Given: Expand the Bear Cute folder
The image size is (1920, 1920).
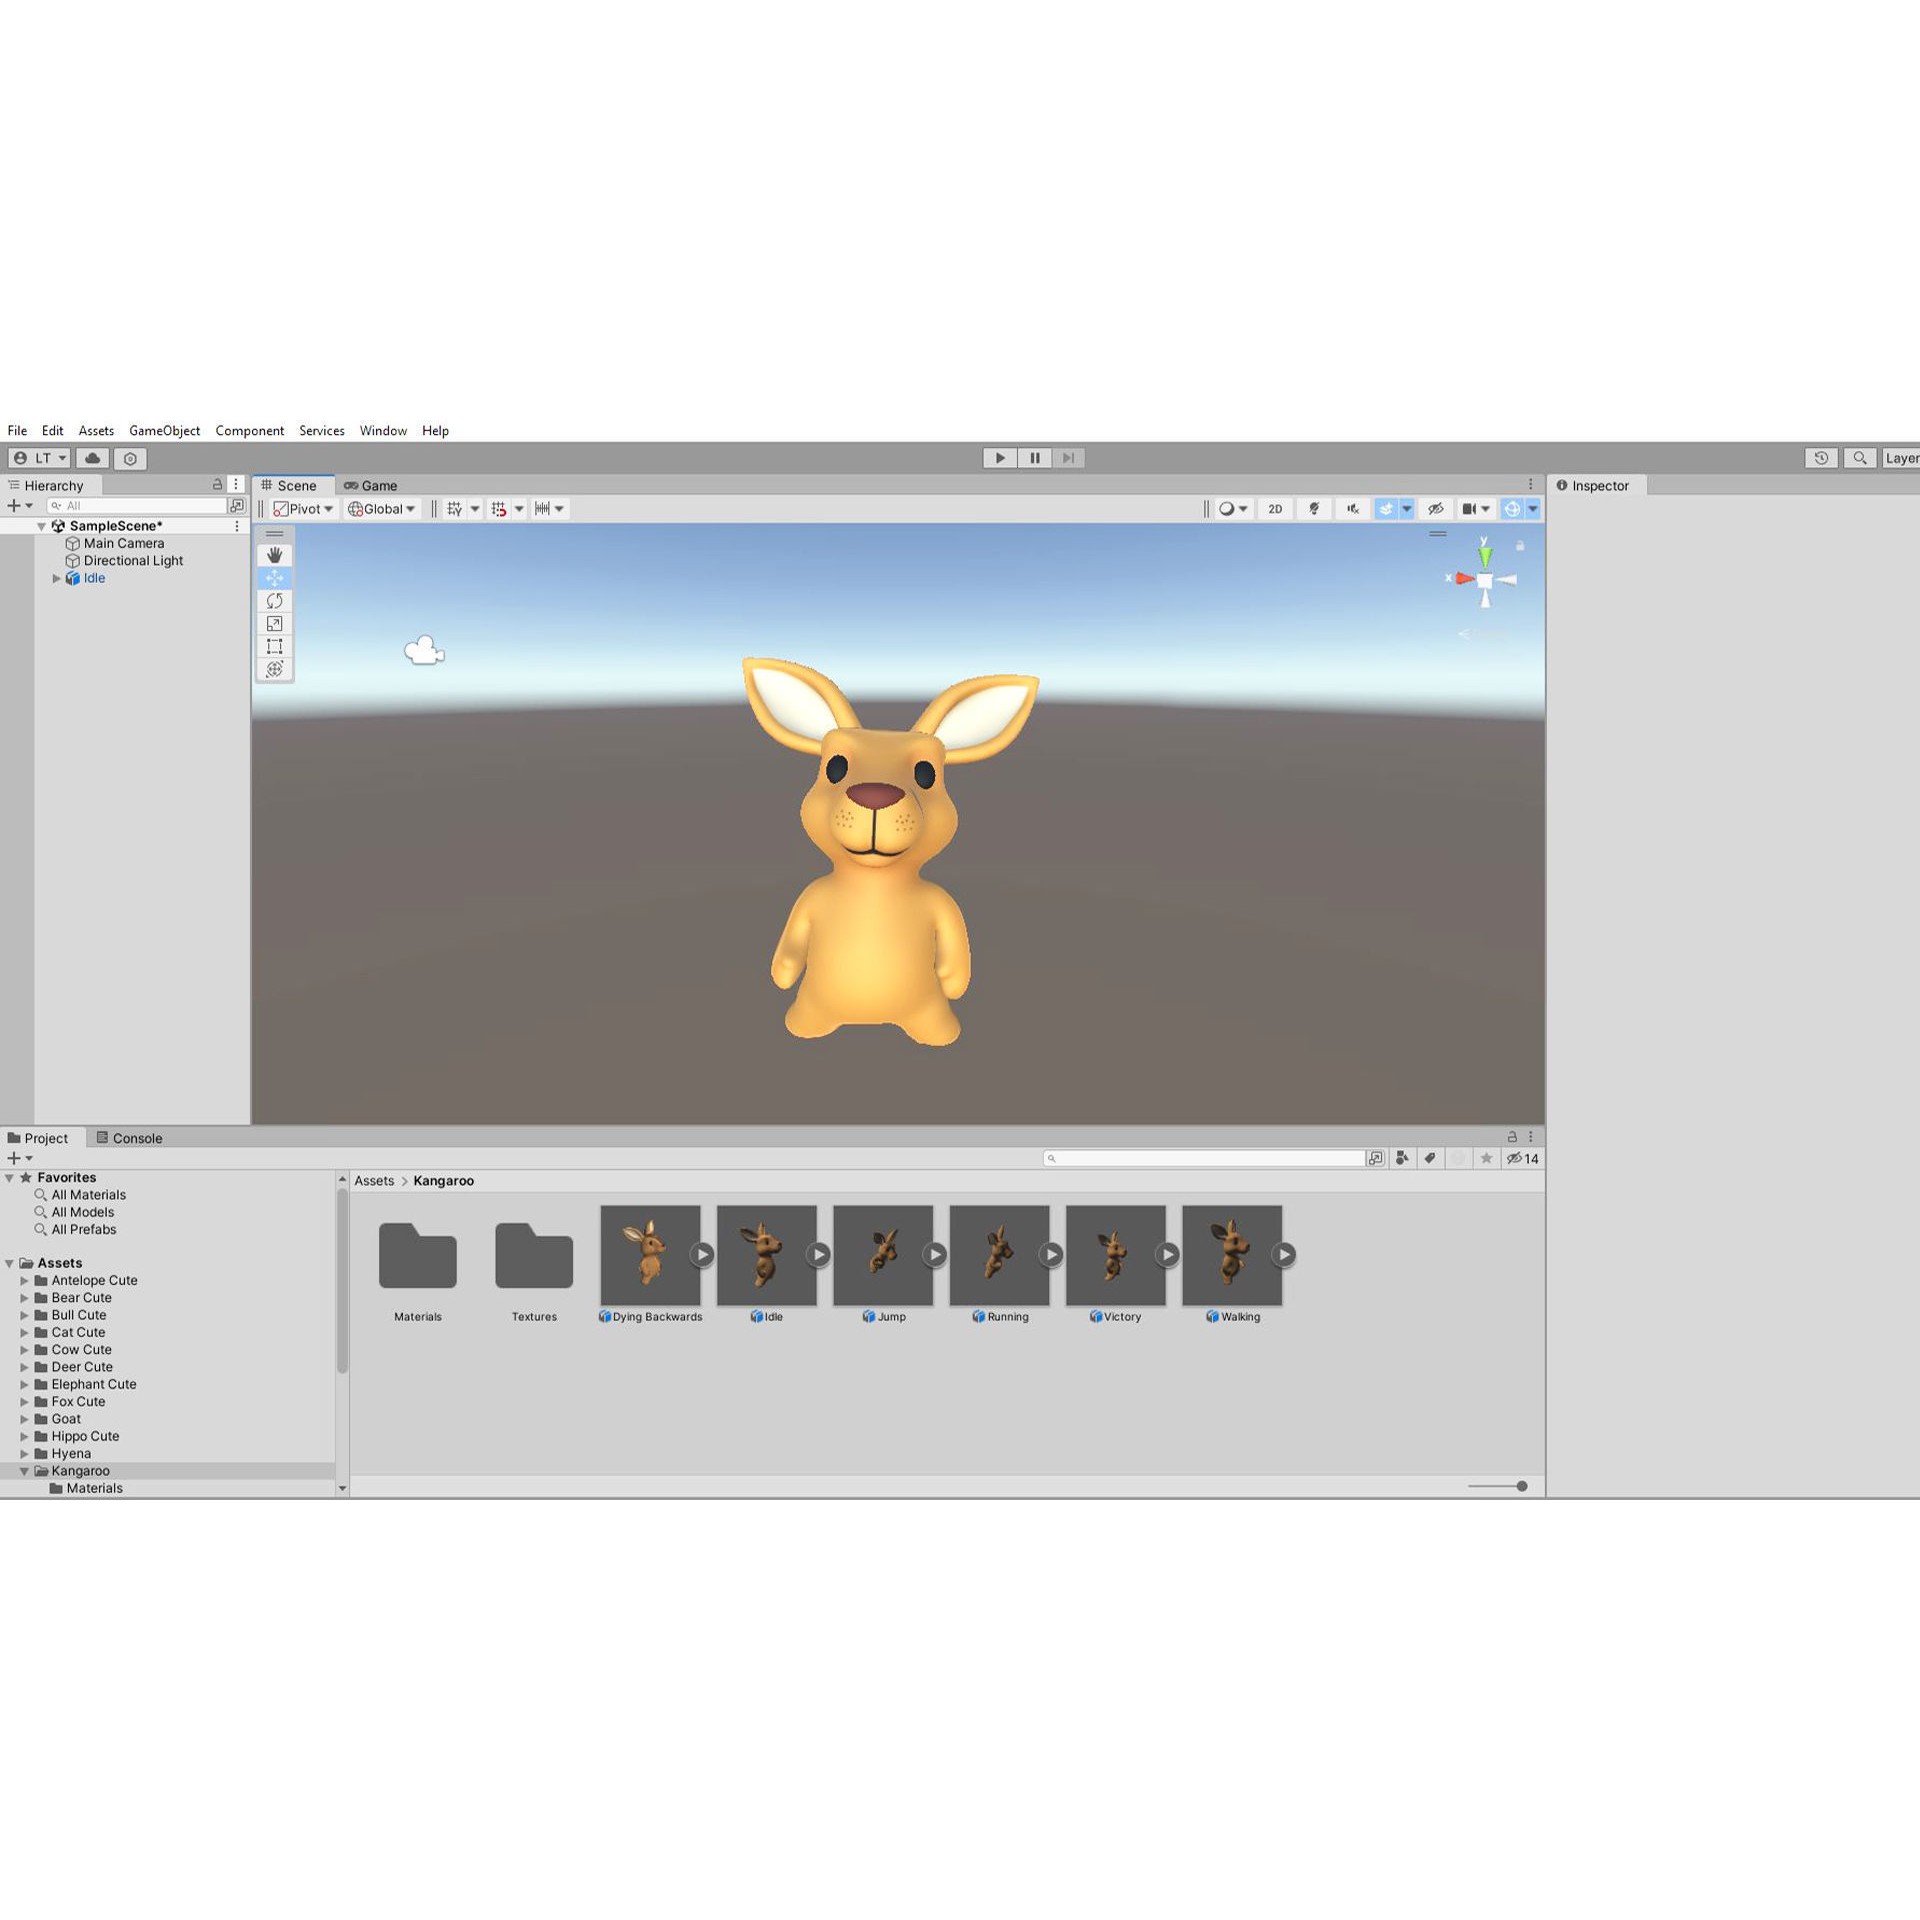Looking at the screenshot, I should (25, 1297).
